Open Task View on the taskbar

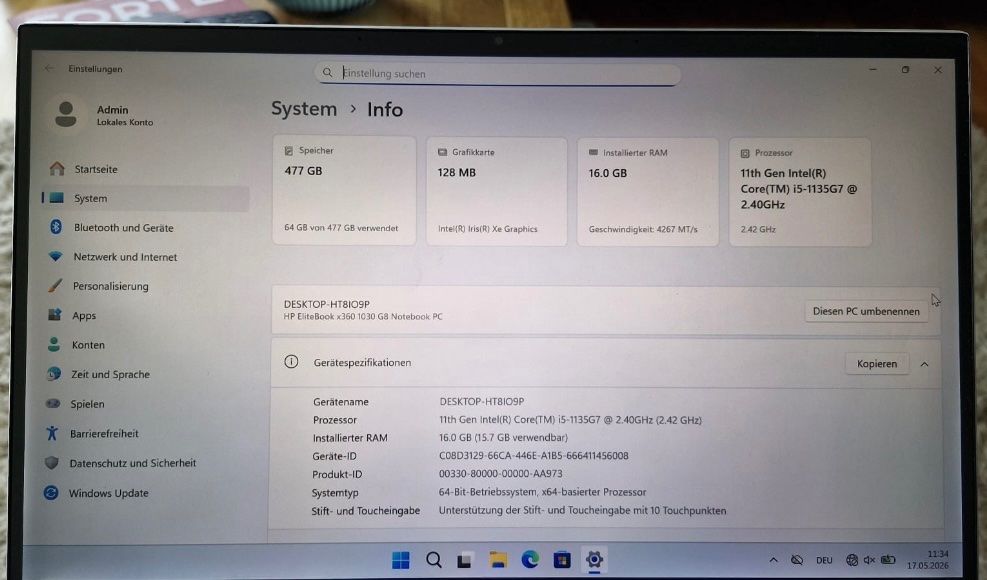click(x=465, y=560)
